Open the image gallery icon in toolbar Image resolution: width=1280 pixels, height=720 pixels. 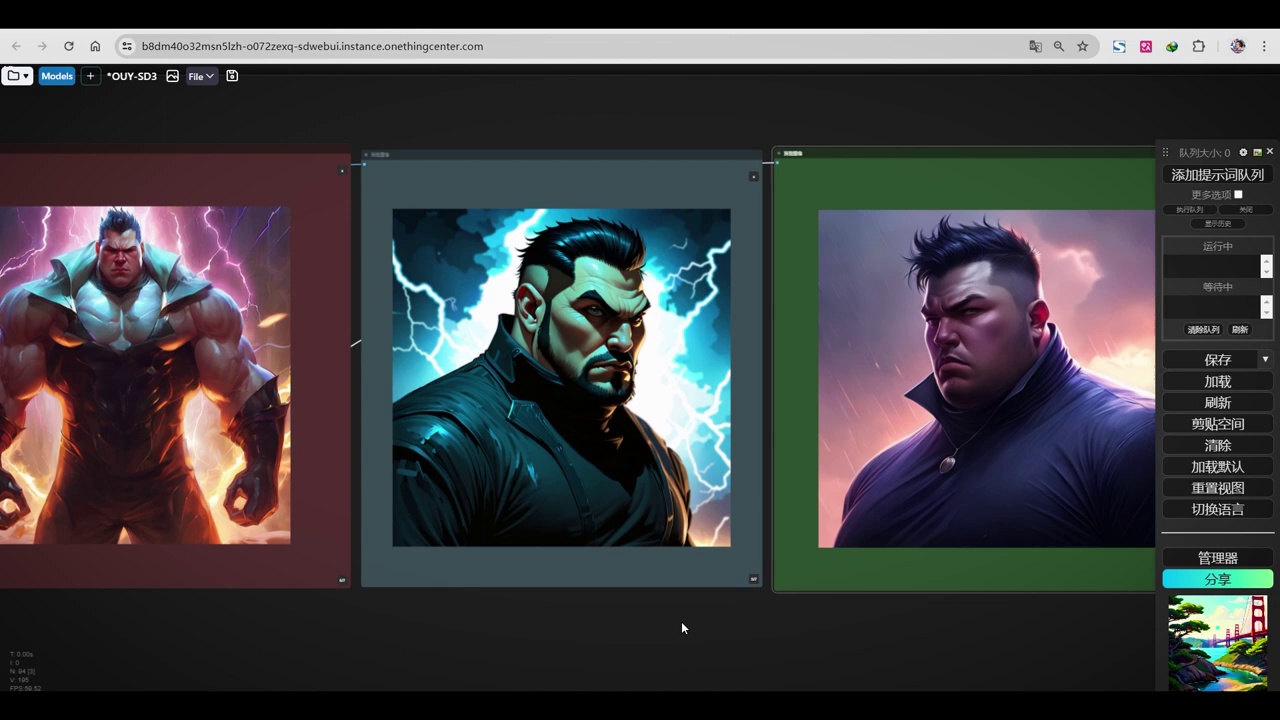click(x=173, y=76)
